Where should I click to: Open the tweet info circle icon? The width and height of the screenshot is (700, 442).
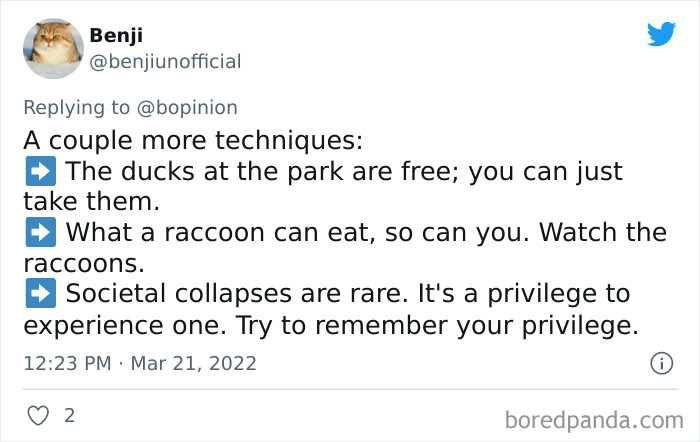[661, 363]
